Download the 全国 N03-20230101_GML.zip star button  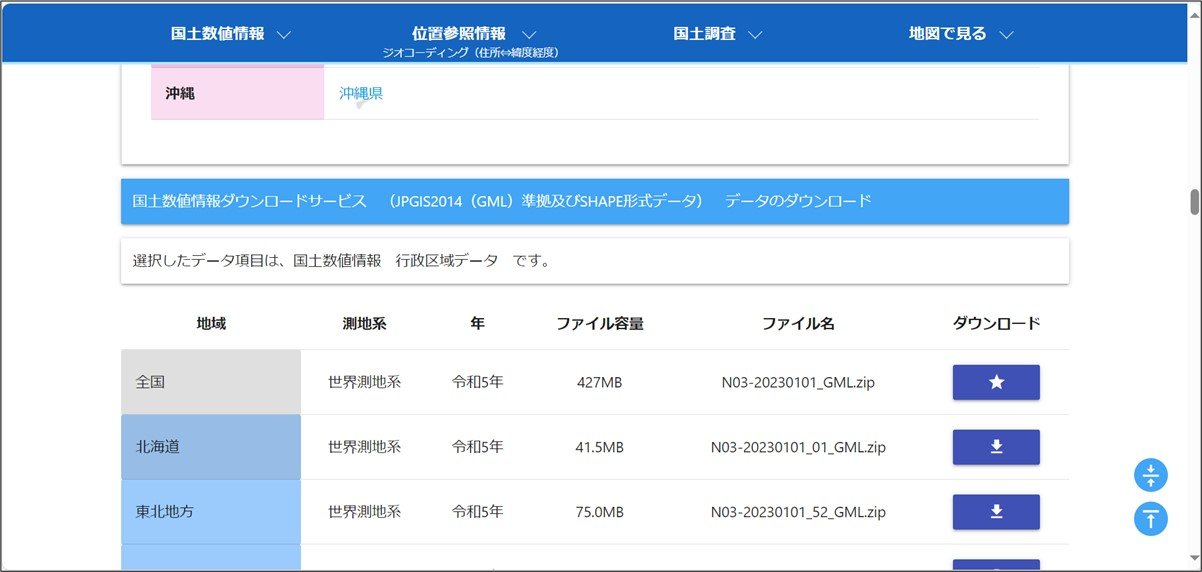[x=996, y=382]
